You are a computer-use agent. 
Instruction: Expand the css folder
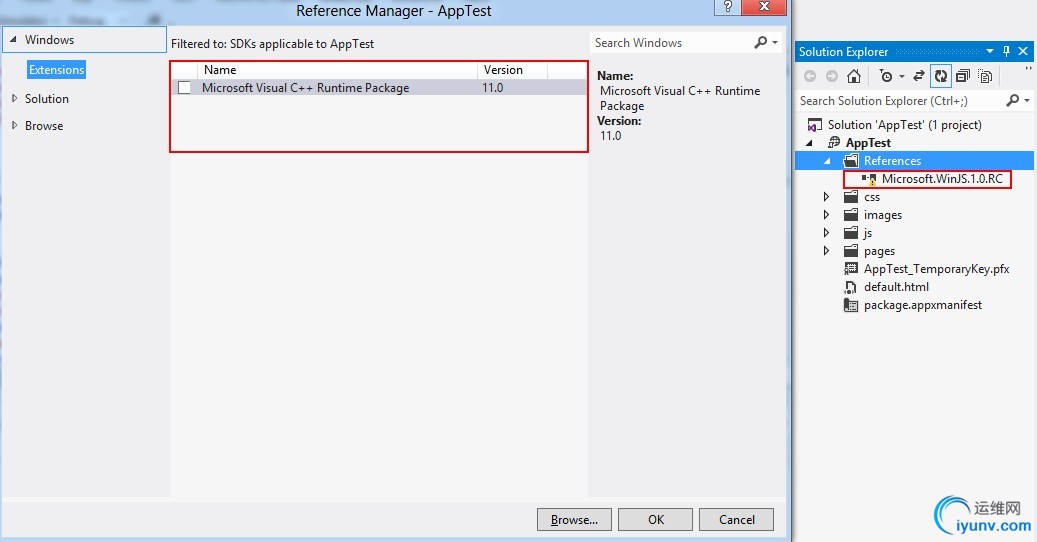pos(826,196)
